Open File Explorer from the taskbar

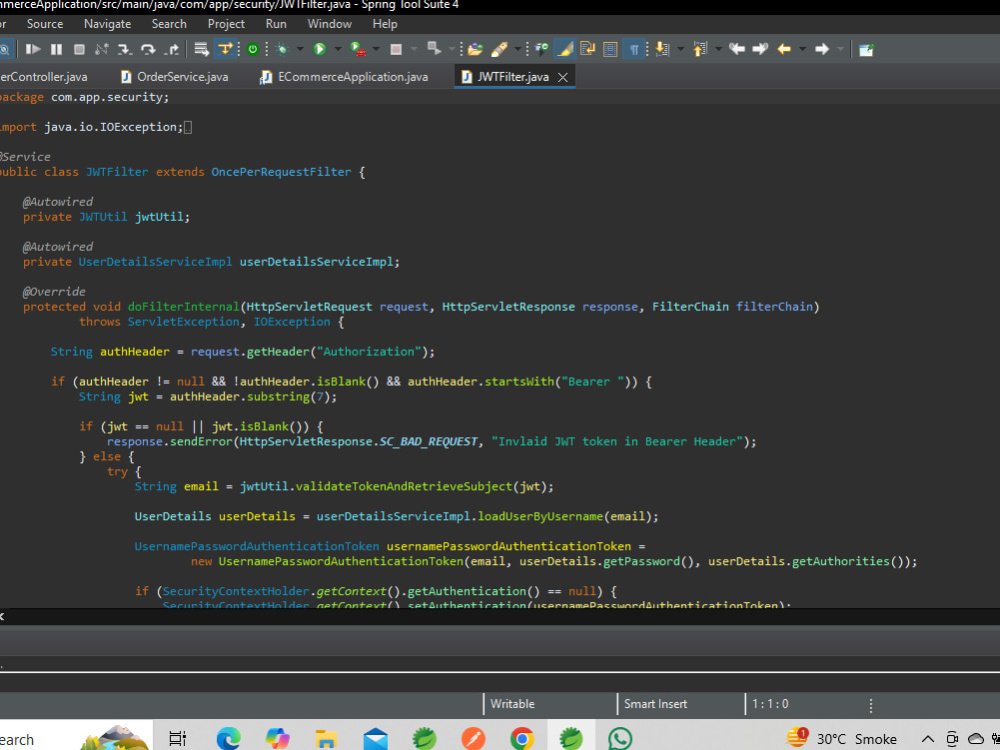(326, 739)
